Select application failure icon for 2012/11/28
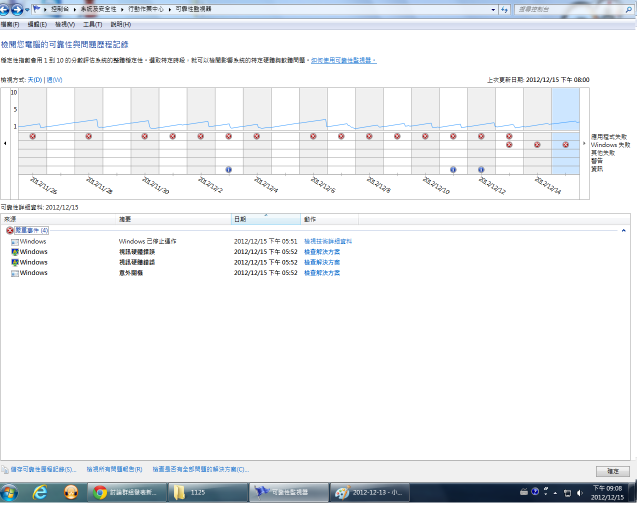This screenshot has width=640, height=512. [89, 137]
